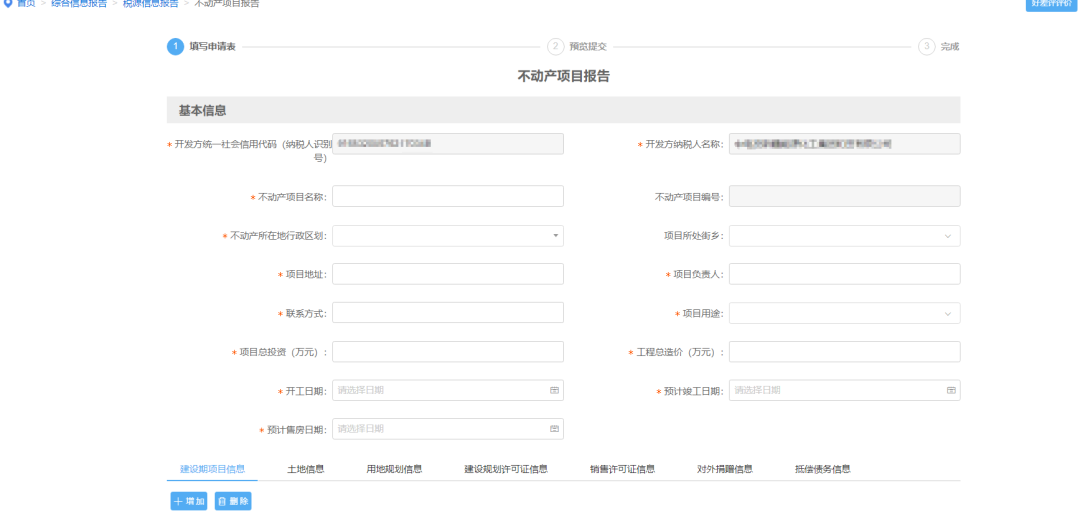Switch to the 土地信息 tab
Screen dimensions: 1080x516
tap(305, 469)
